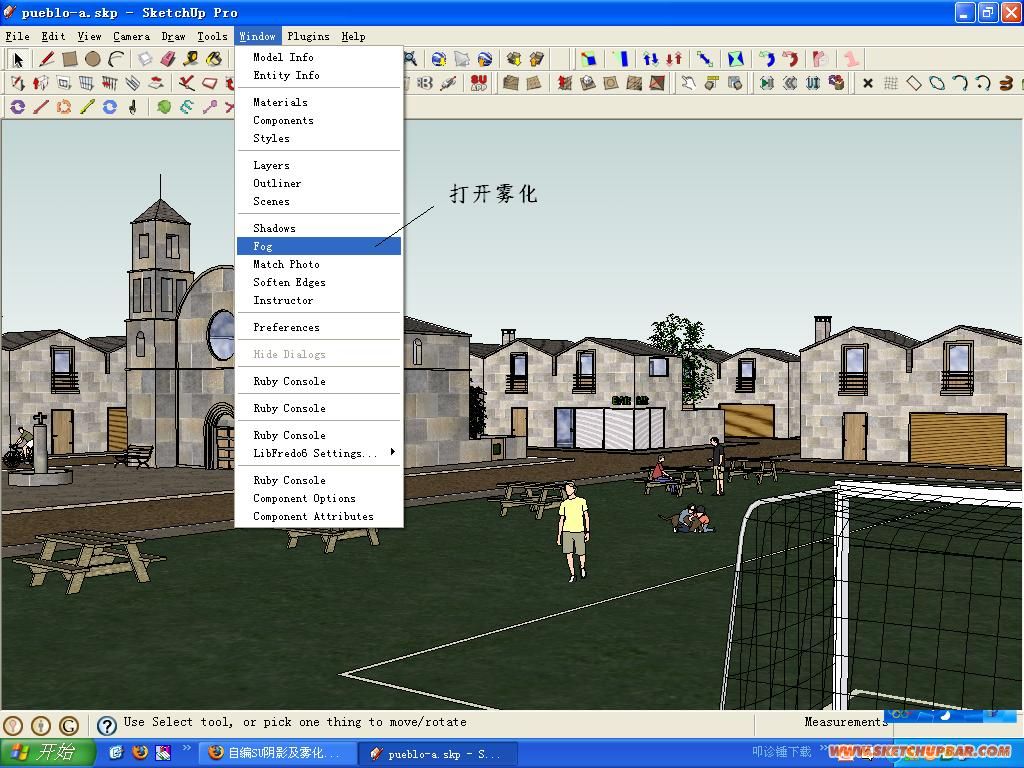The height and width of the screenshot is (768, 1024).
Task: Pick the Paint Bucket tool
Action: point(214,59)
